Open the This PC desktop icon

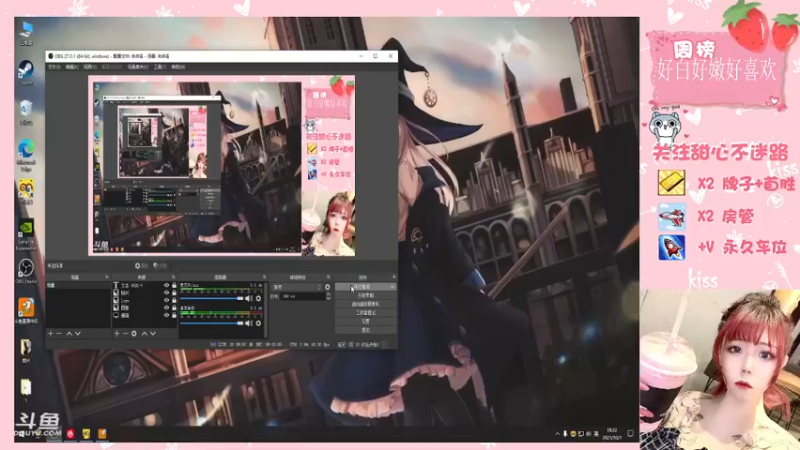tap(26, 33)
